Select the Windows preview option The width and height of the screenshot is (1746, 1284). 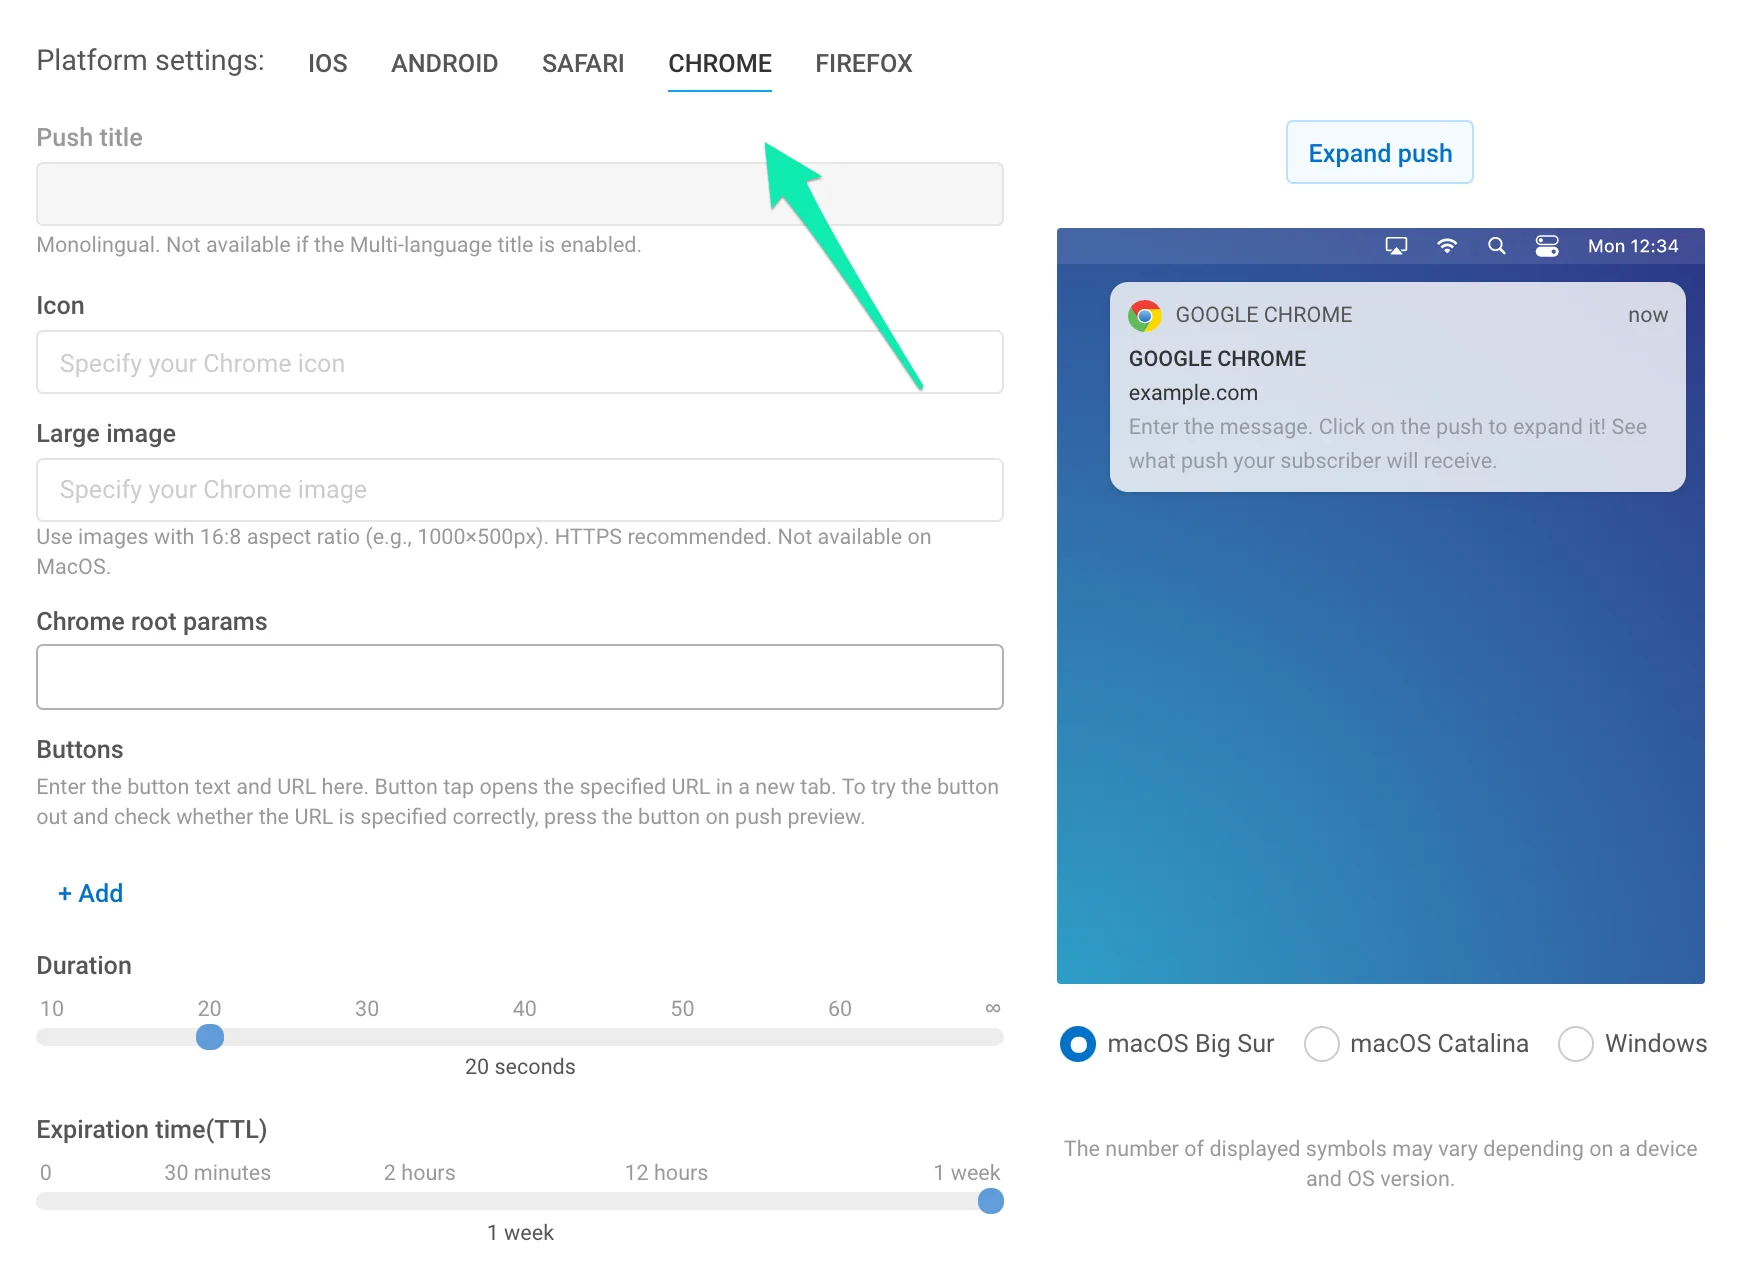pos(1575,1044)
